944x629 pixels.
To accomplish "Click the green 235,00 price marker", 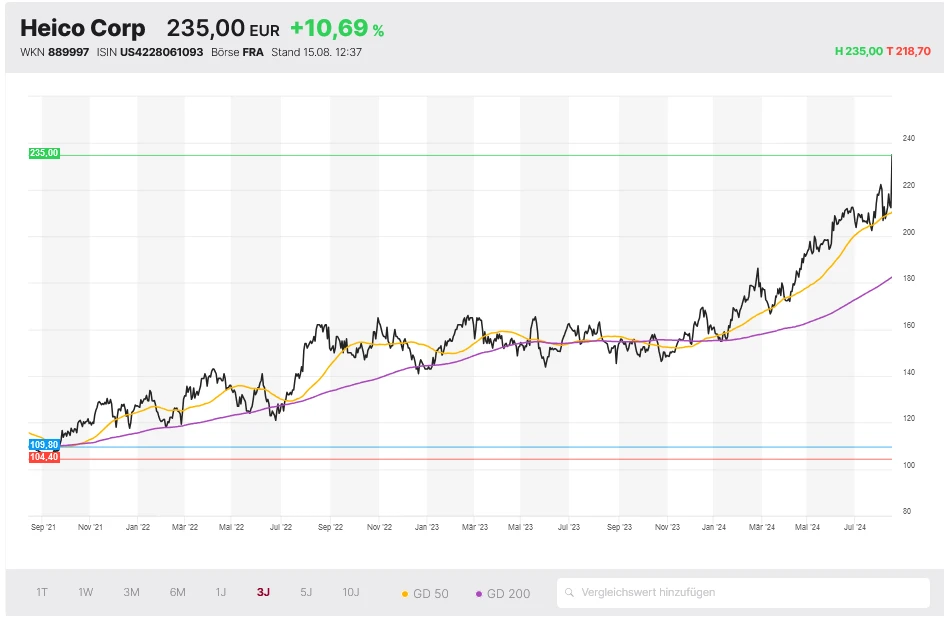I will pos(44,153).
